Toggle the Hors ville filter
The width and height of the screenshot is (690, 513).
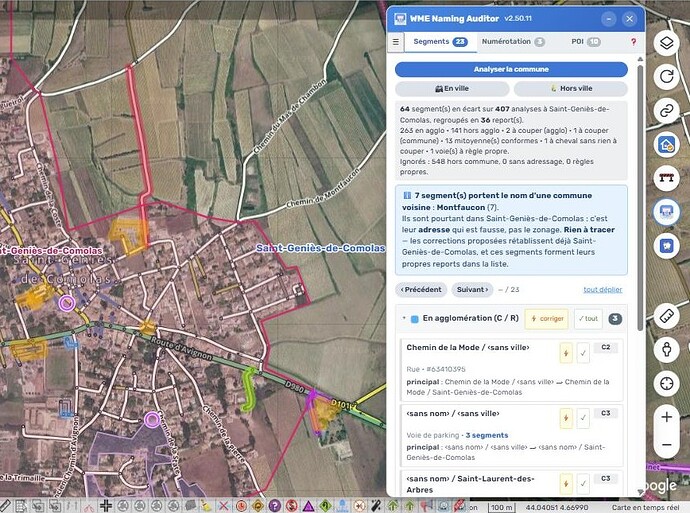point(571,88)
